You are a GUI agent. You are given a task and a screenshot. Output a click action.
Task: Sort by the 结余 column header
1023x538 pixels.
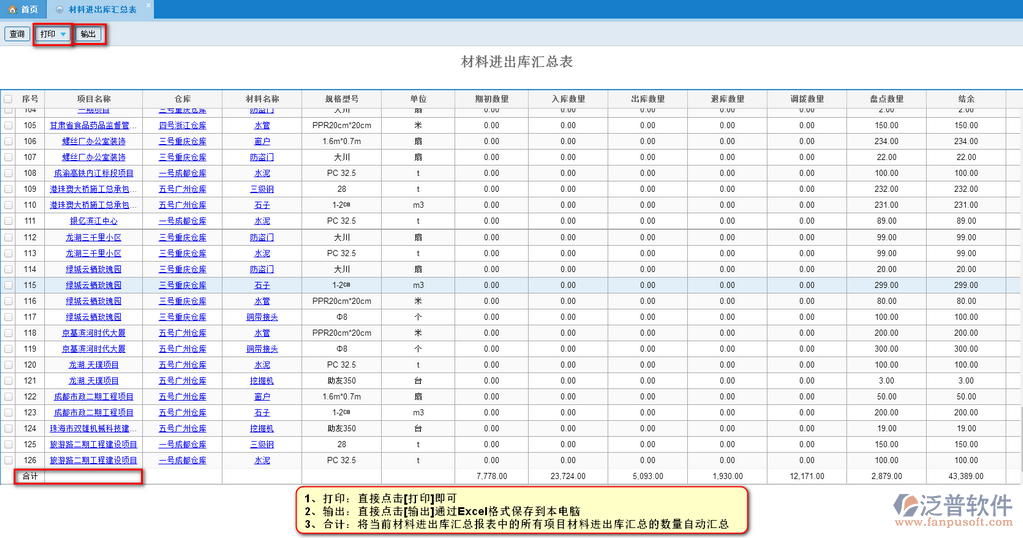coord(966,100)
